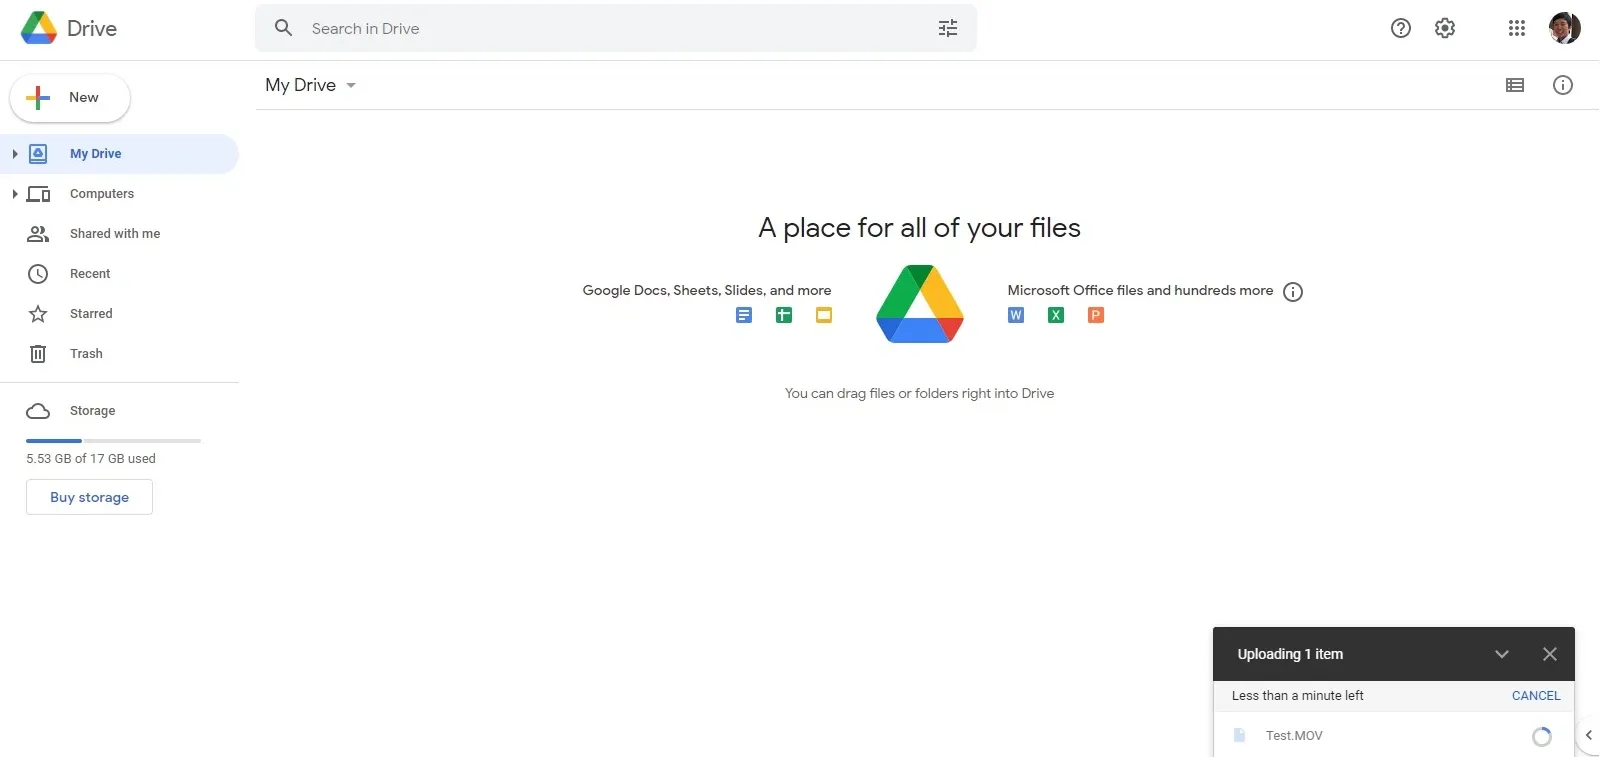Click 'A place for all of your files' heading
1600x757 pixels.
pos(920,228)
